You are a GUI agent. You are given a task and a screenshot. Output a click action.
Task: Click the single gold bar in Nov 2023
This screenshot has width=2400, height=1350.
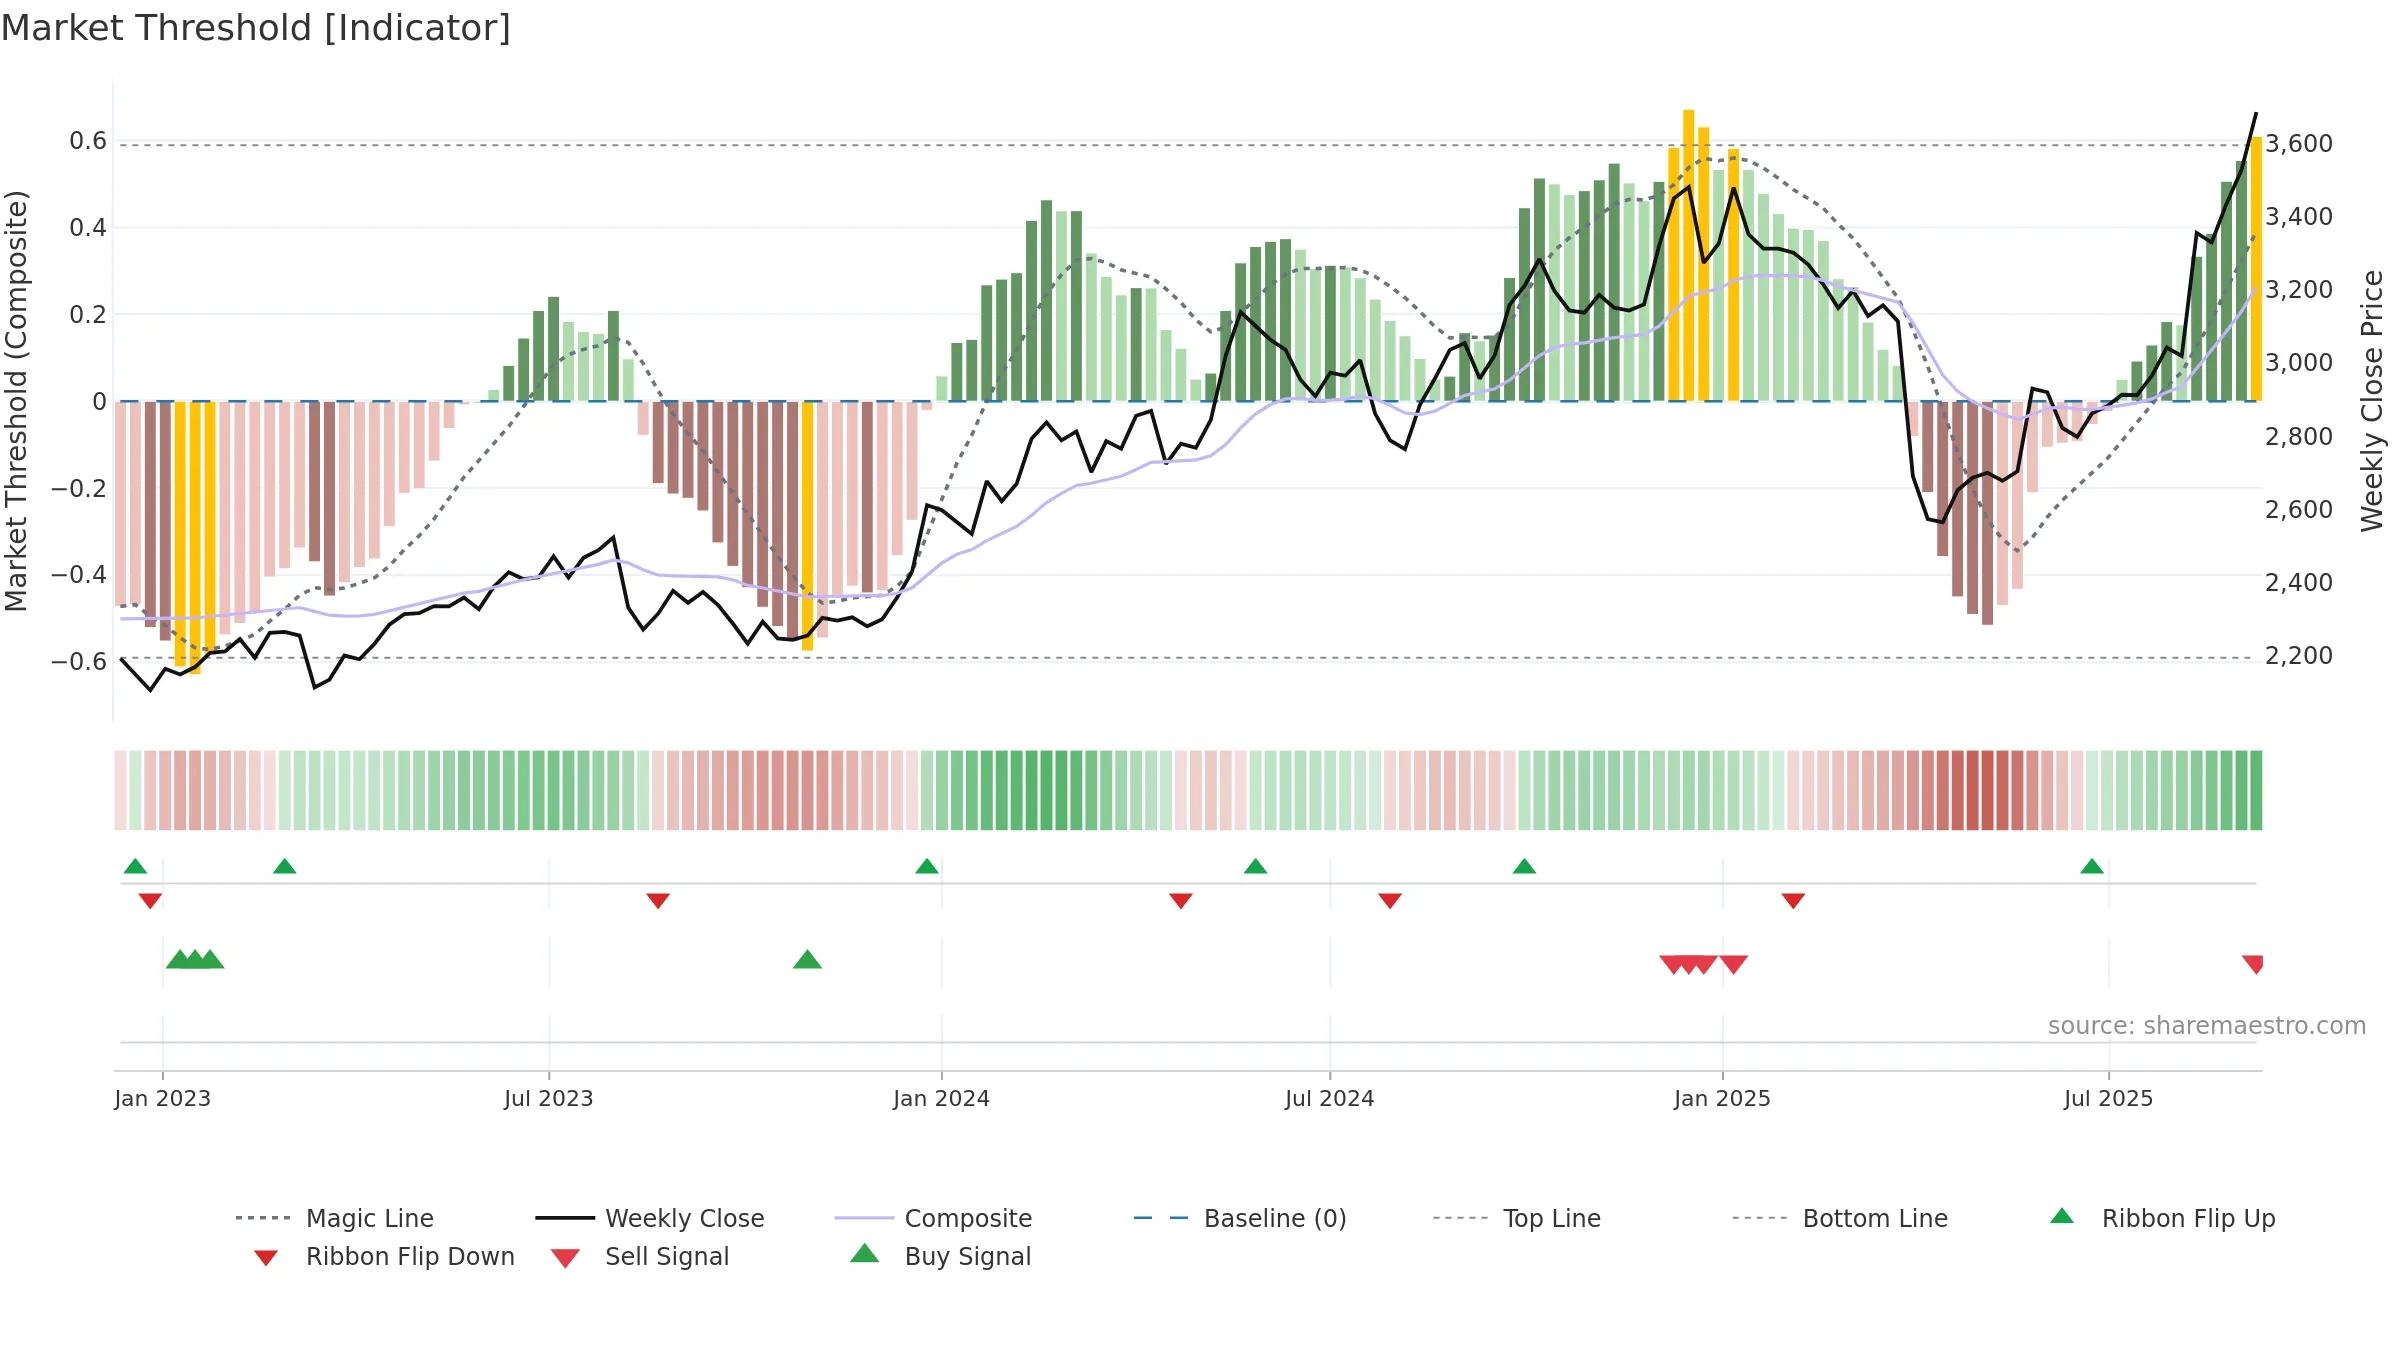tap(808, 526)
